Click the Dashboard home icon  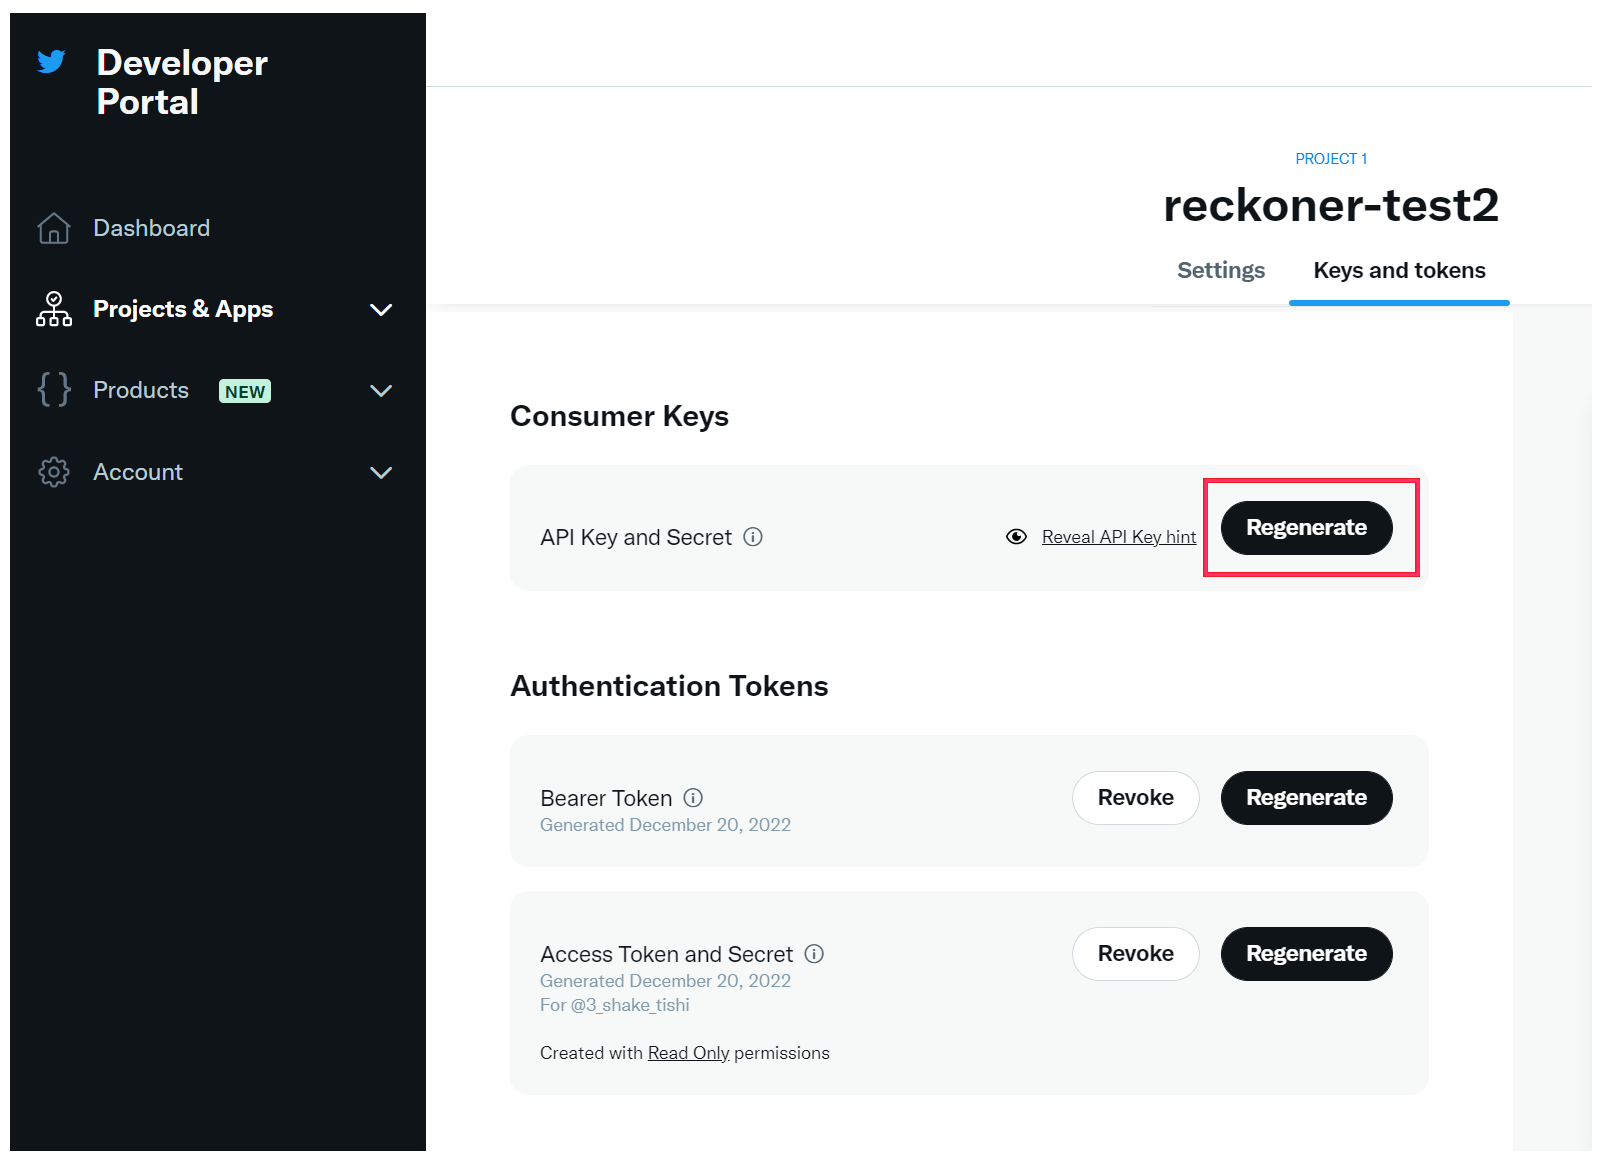[54, 228]
